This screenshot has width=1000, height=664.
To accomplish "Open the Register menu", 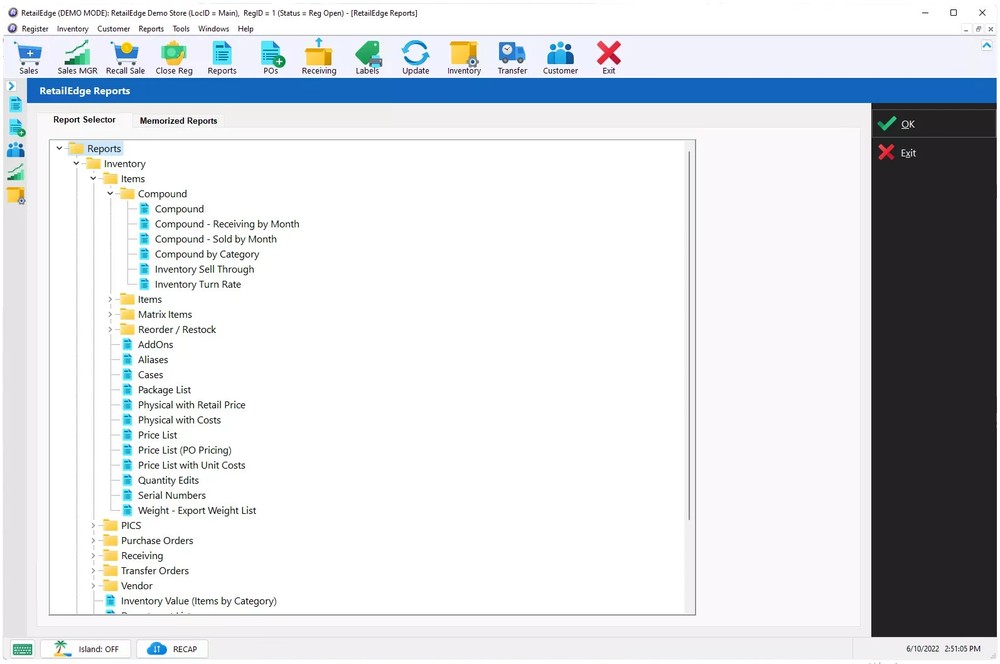I will click(34, 28).
